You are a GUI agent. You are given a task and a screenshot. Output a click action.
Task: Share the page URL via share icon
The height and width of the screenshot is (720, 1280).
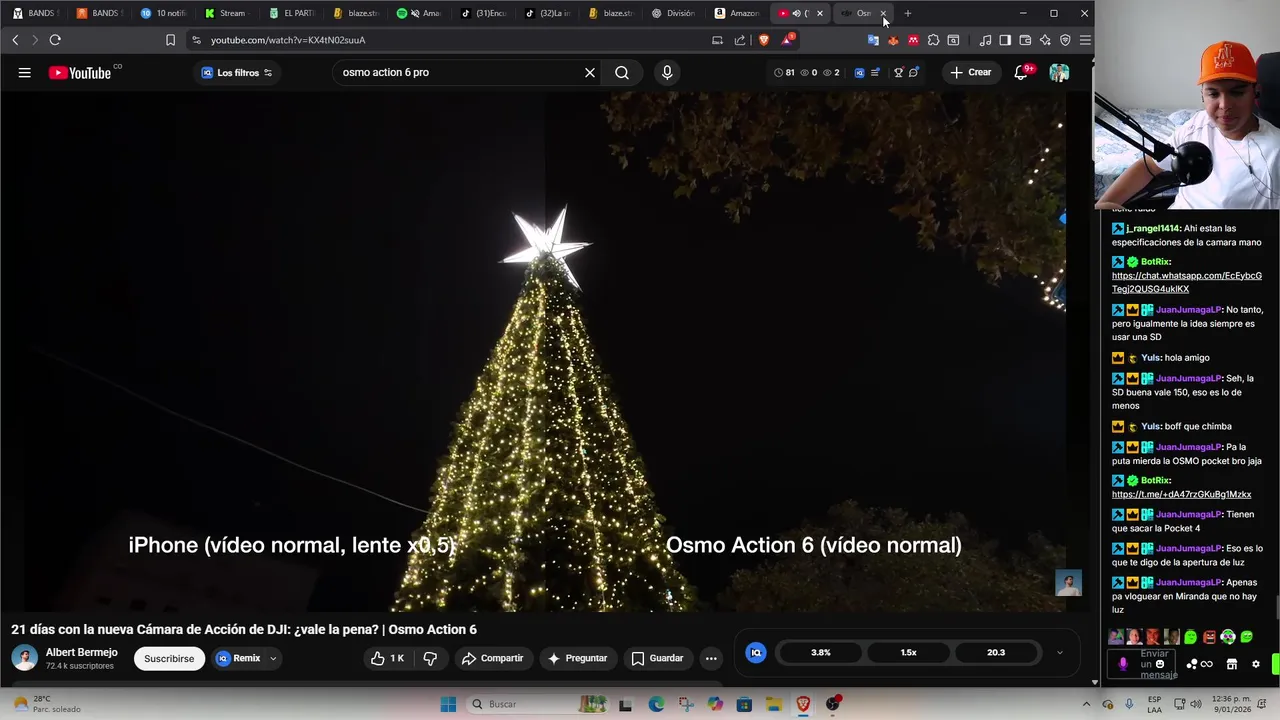[740, 40]
